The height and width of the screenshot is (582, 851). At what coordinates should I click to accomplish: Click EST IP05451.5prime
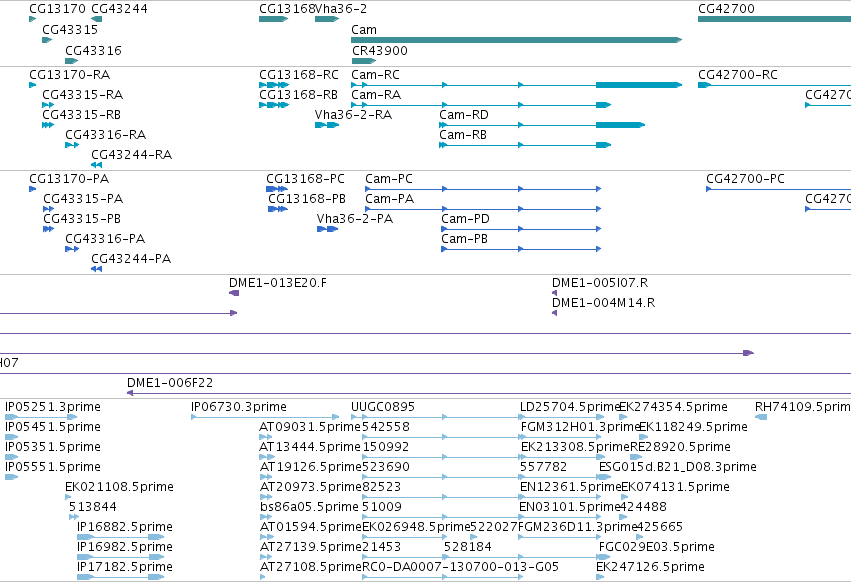tap(53, 427)
